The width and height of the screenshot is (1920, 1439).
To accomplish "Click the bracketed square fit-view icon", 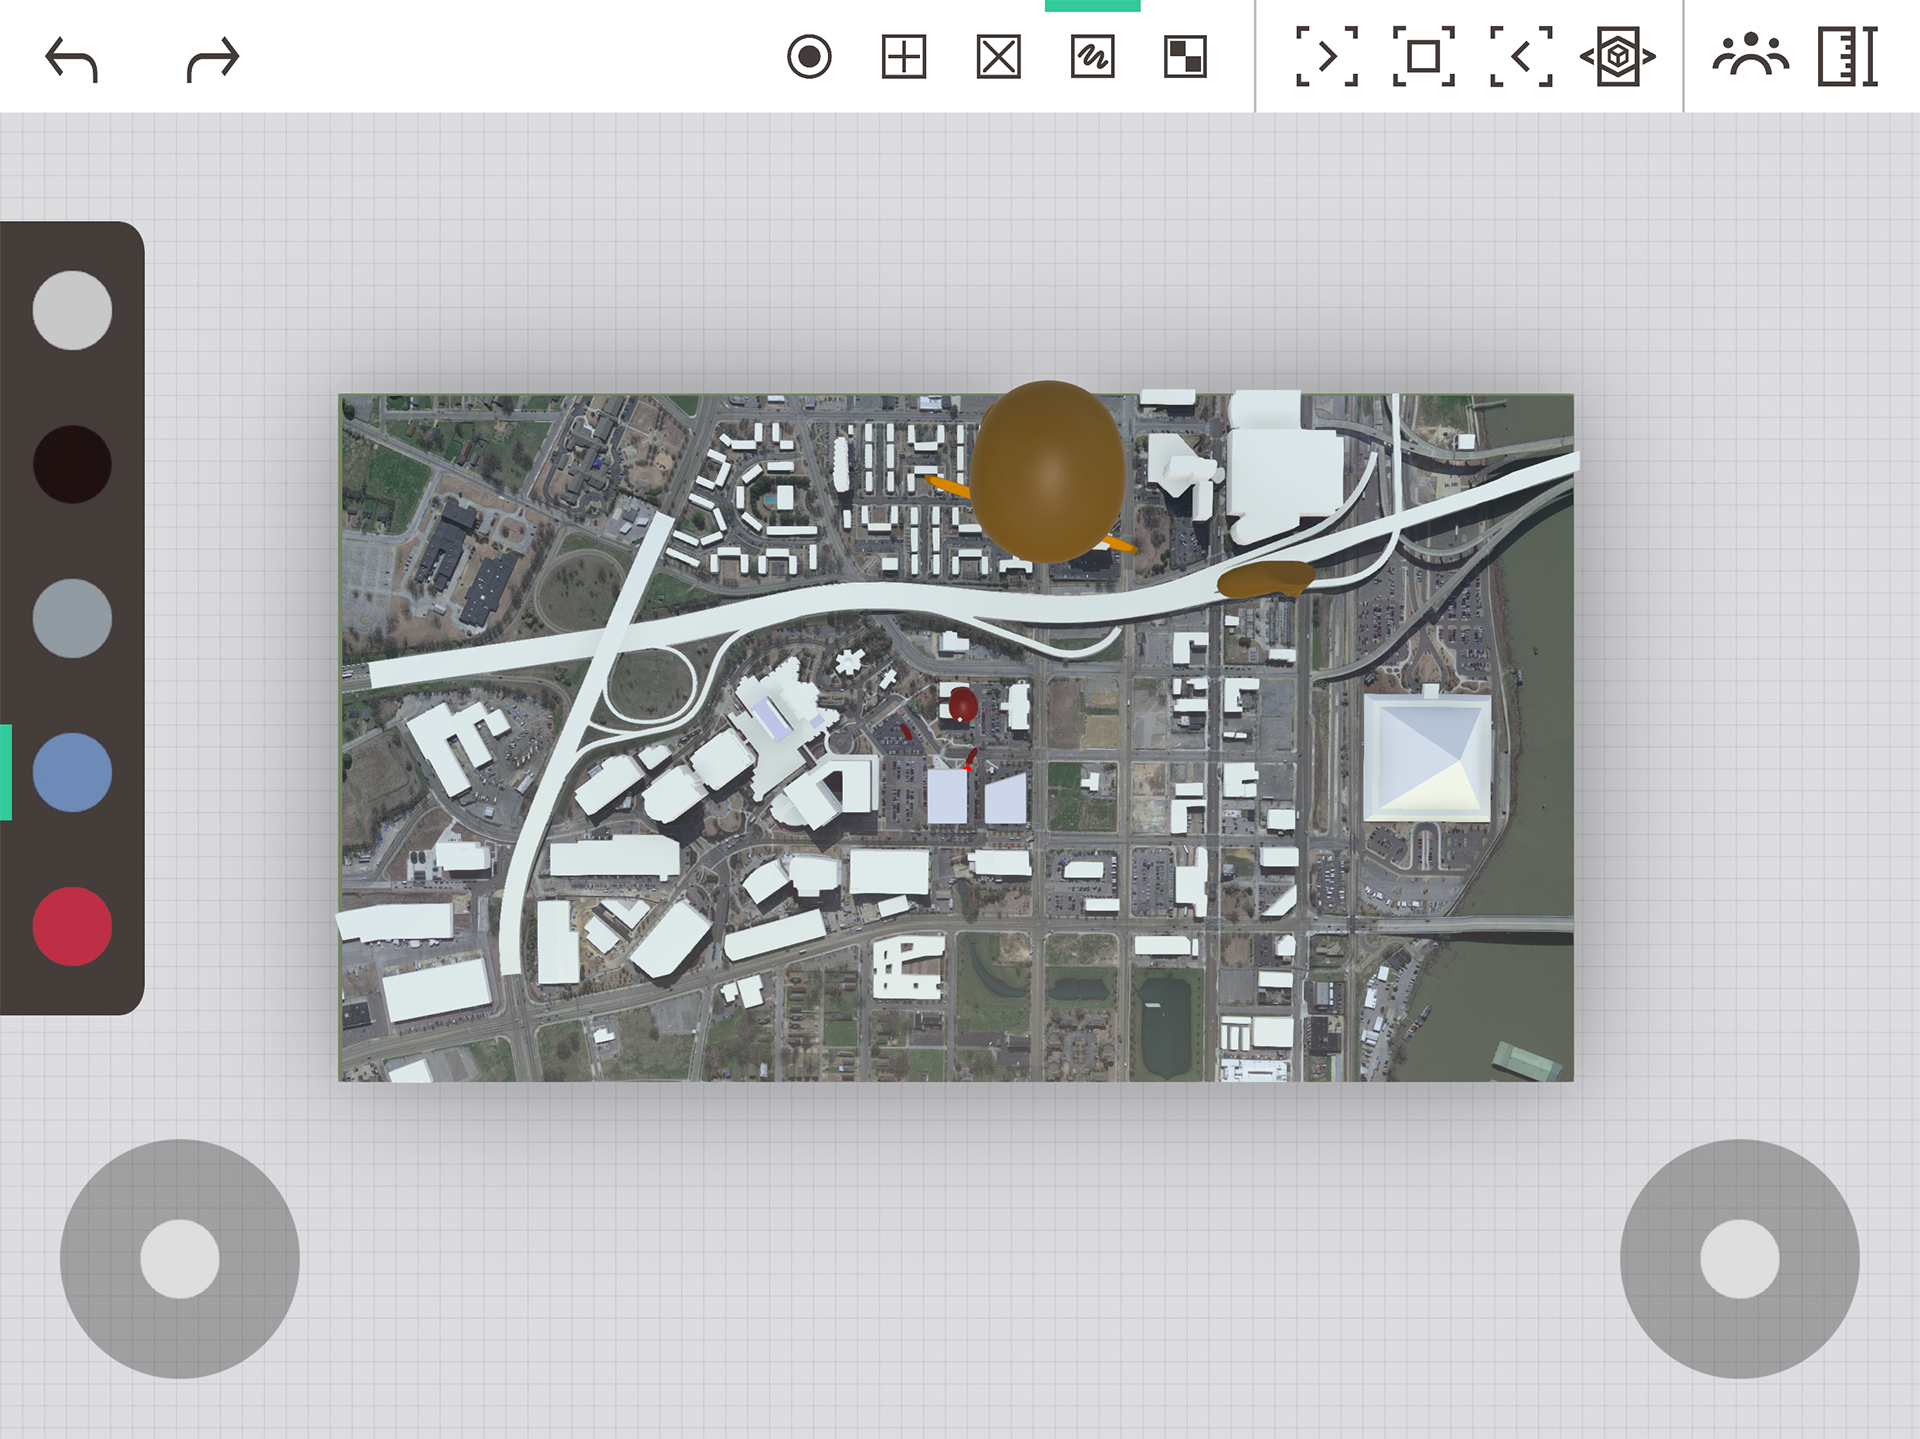I will point(1423,57).
